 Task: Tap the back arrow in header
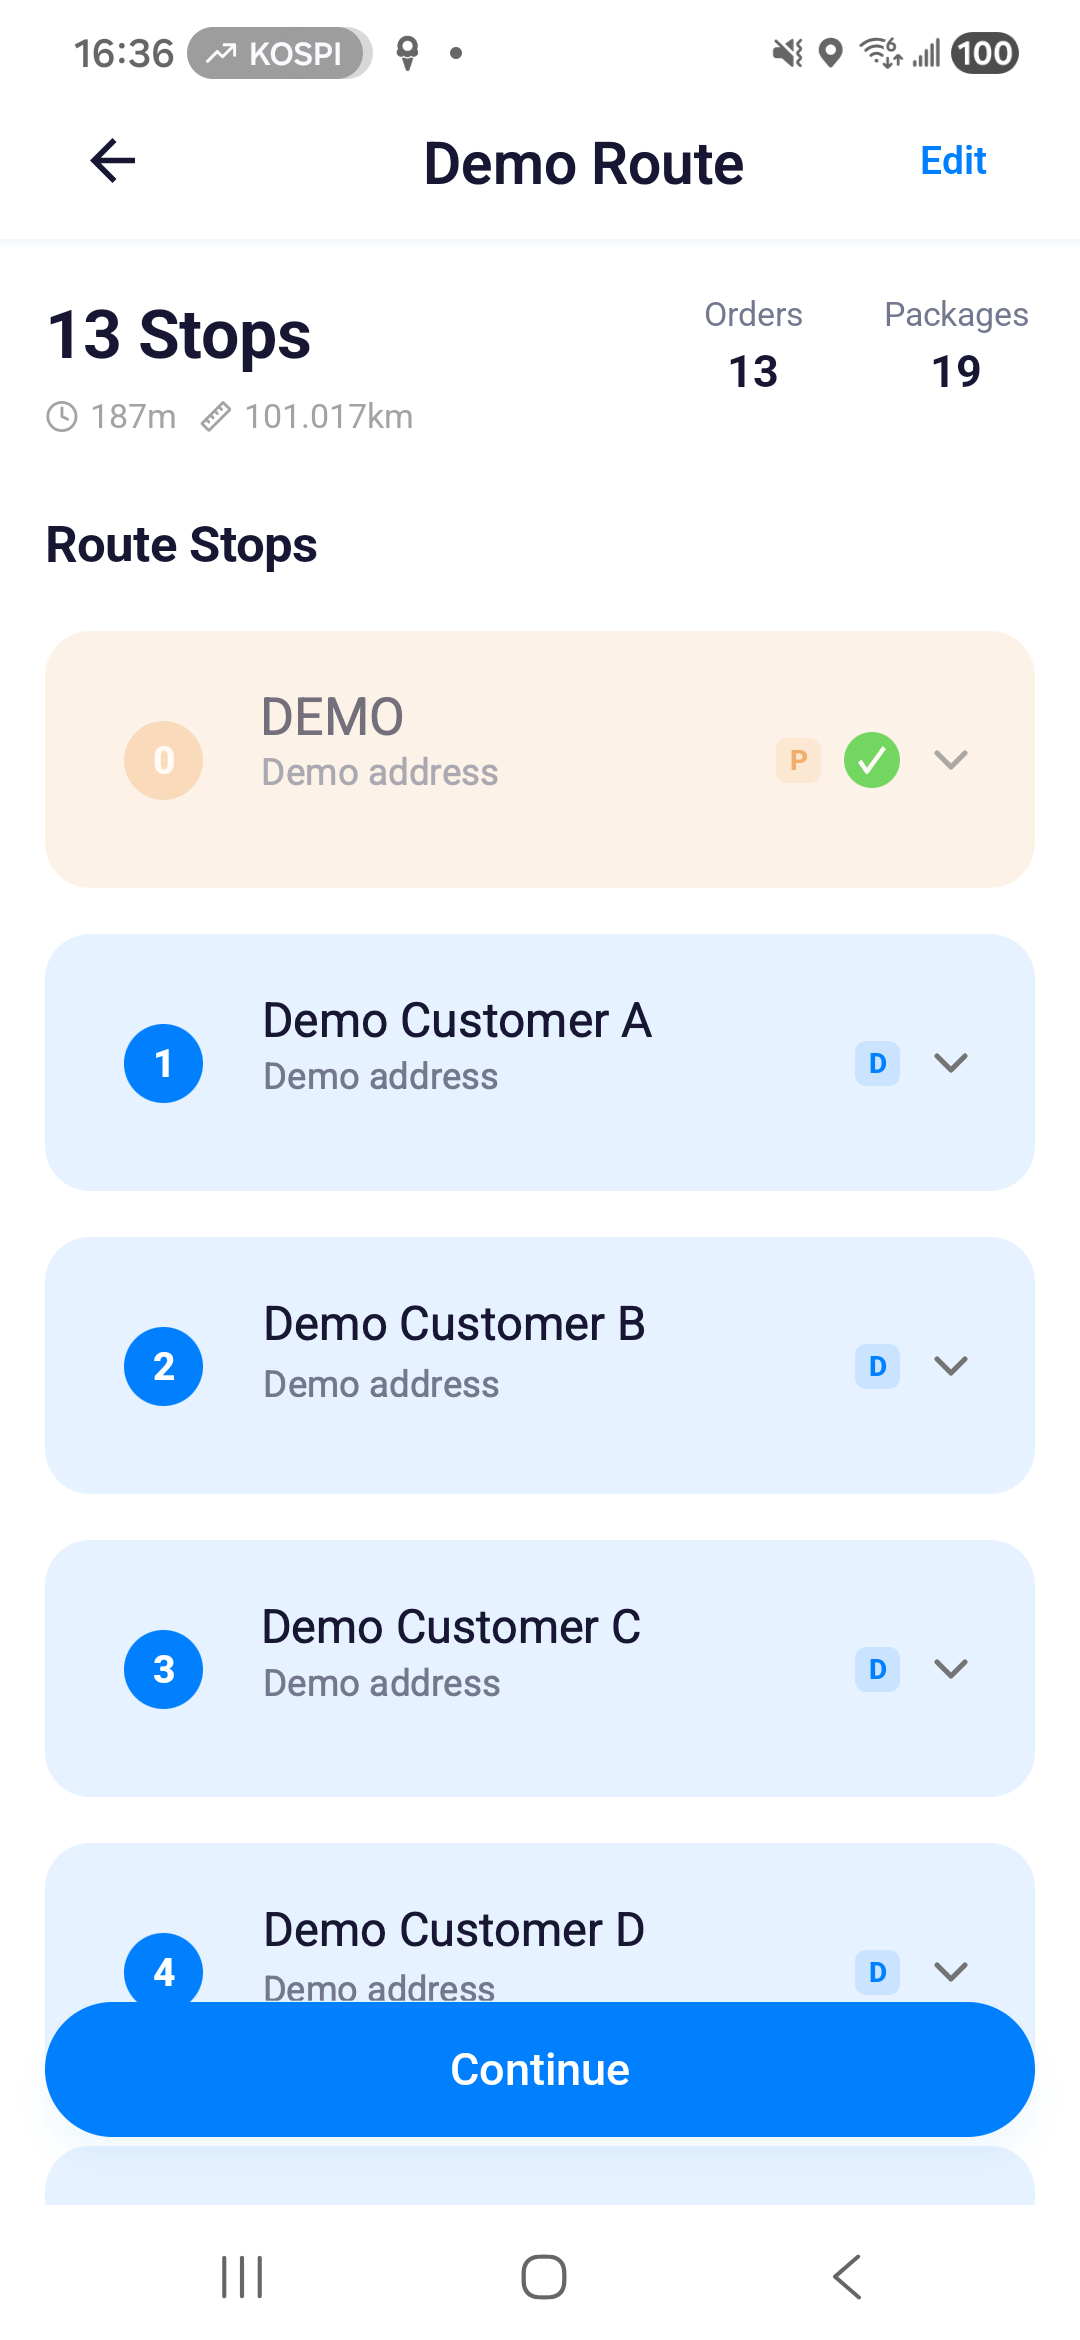tap(113, 161)
